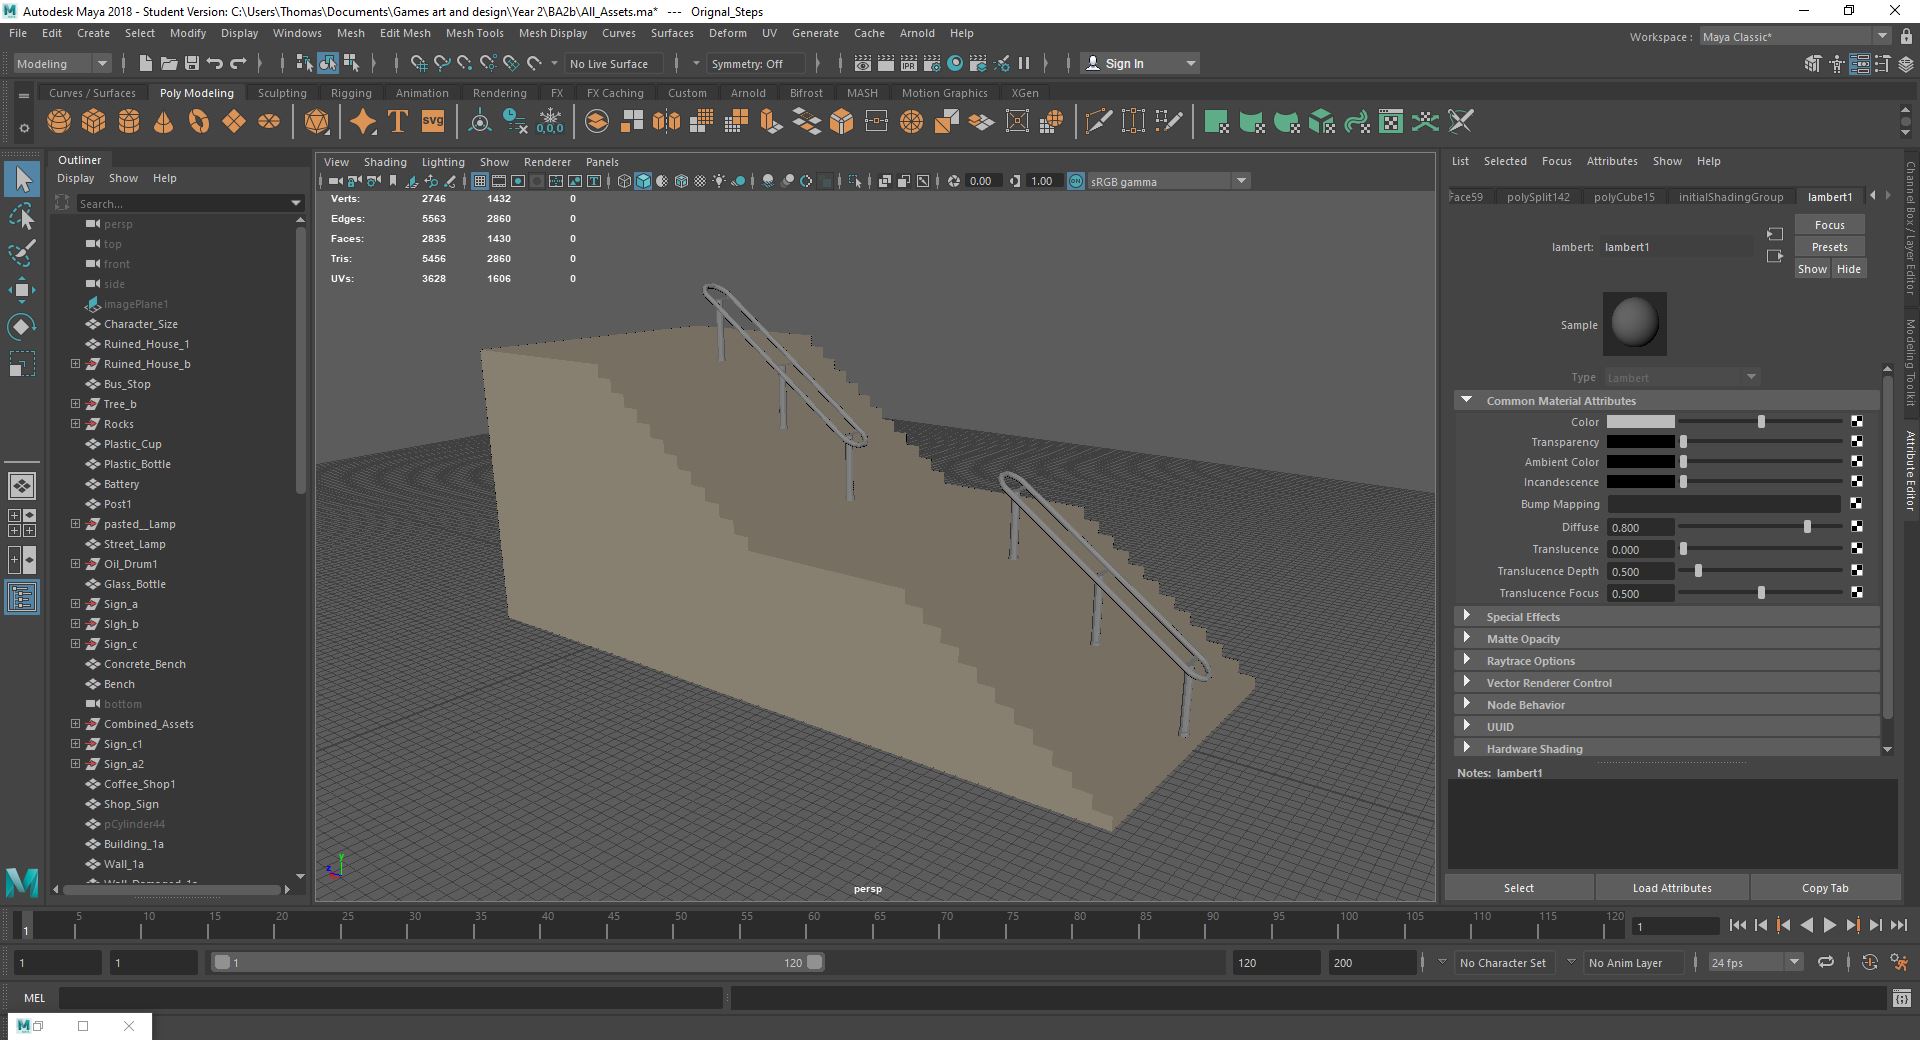Screen dimensions: 1920x1040
Task: Click the Load Attributes button
Action: 1672,888
